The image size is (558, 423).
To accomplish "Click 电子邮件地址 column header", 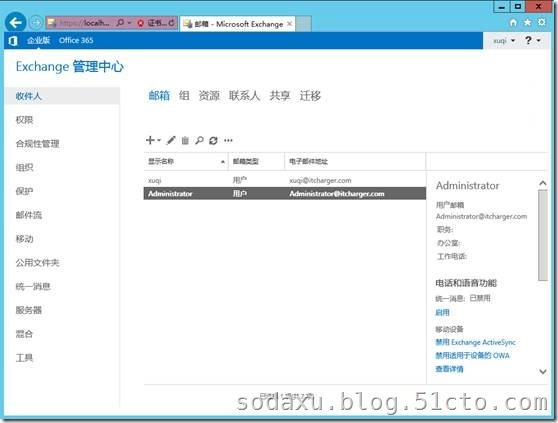I will click(355, 162).
